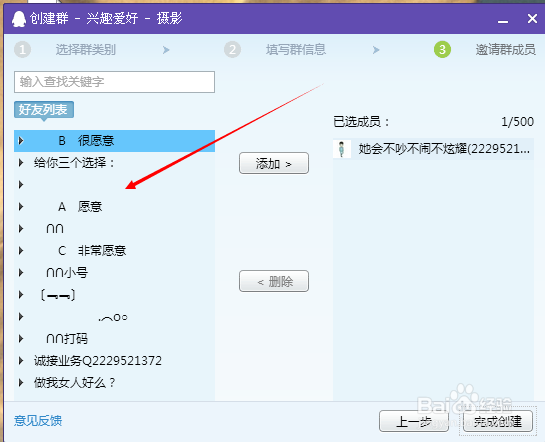
Task: Select the 诚接业务Q2229521372 row text
Action: [x=98, y=361]
